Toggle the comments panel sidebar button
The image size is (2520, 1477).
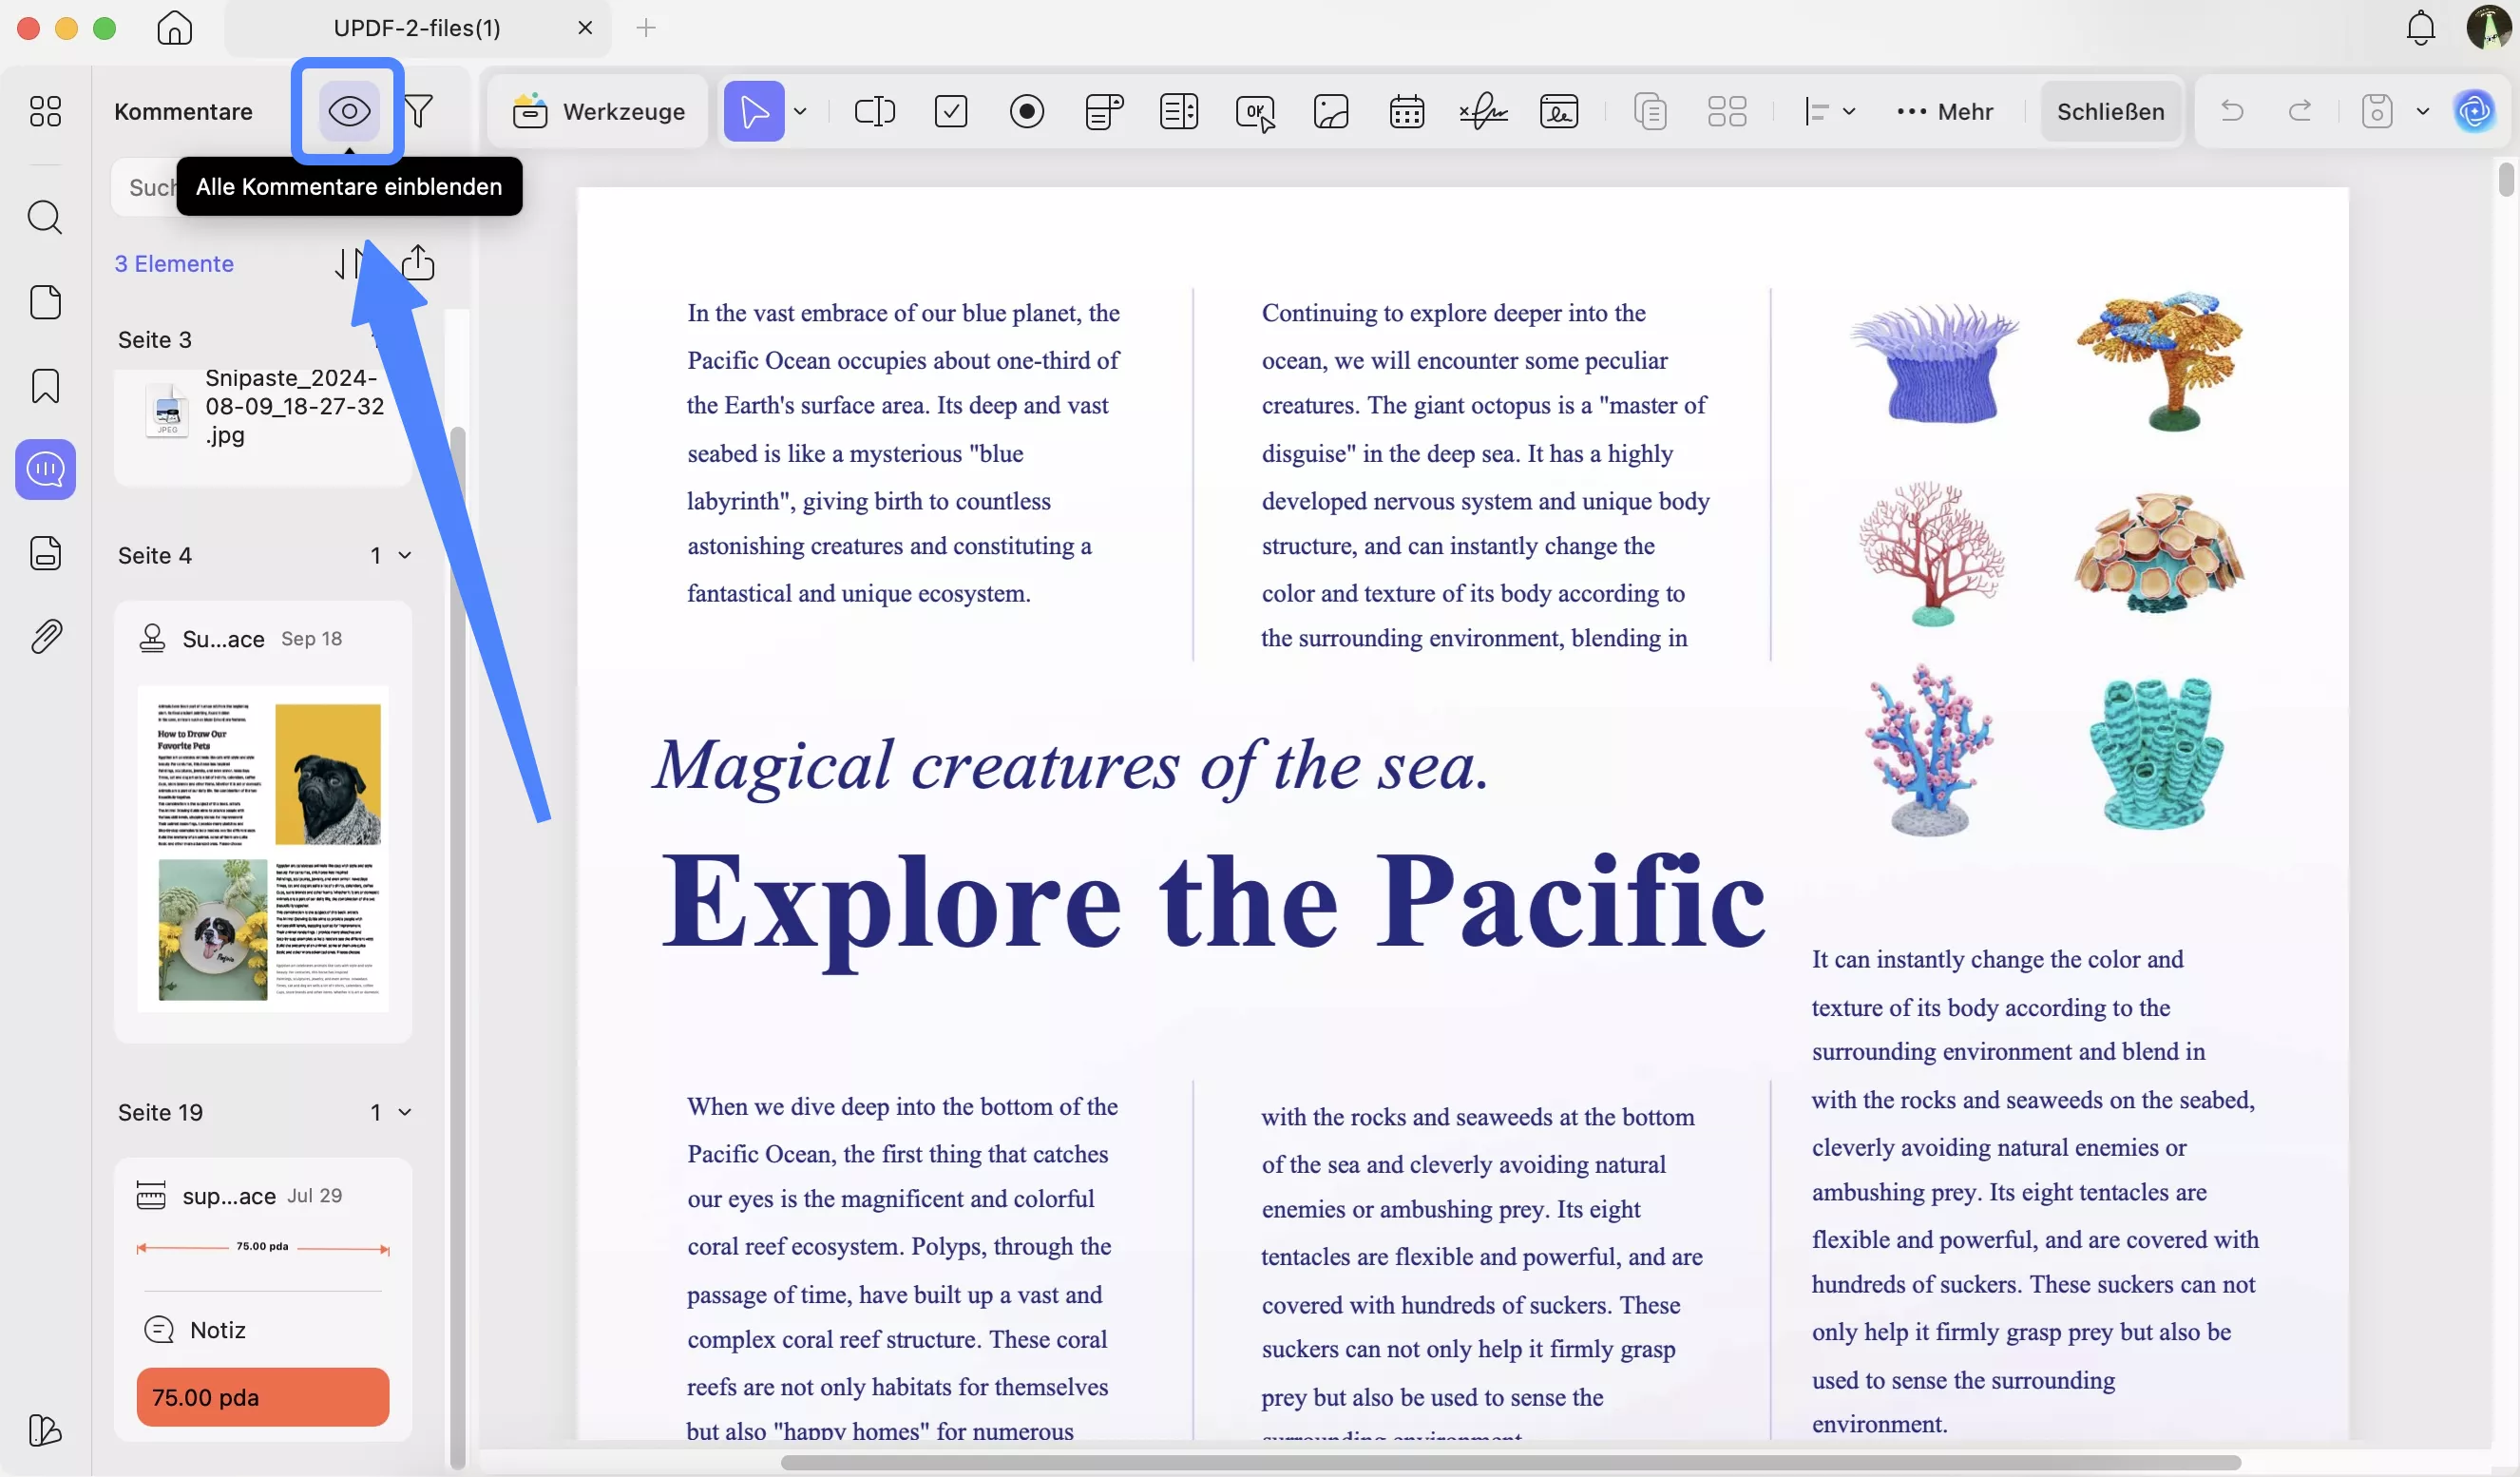point(45,469)
